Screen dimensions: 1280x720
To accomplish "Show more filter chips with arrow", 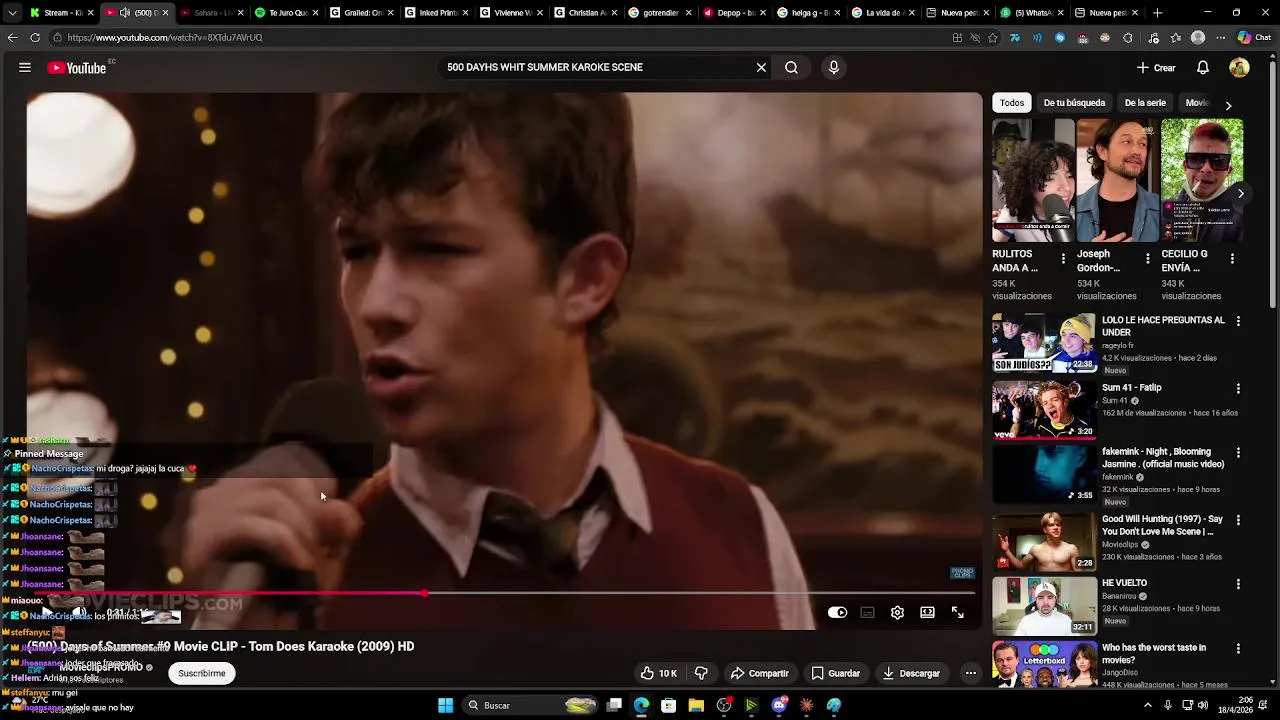I will [x=1228, y=105].
